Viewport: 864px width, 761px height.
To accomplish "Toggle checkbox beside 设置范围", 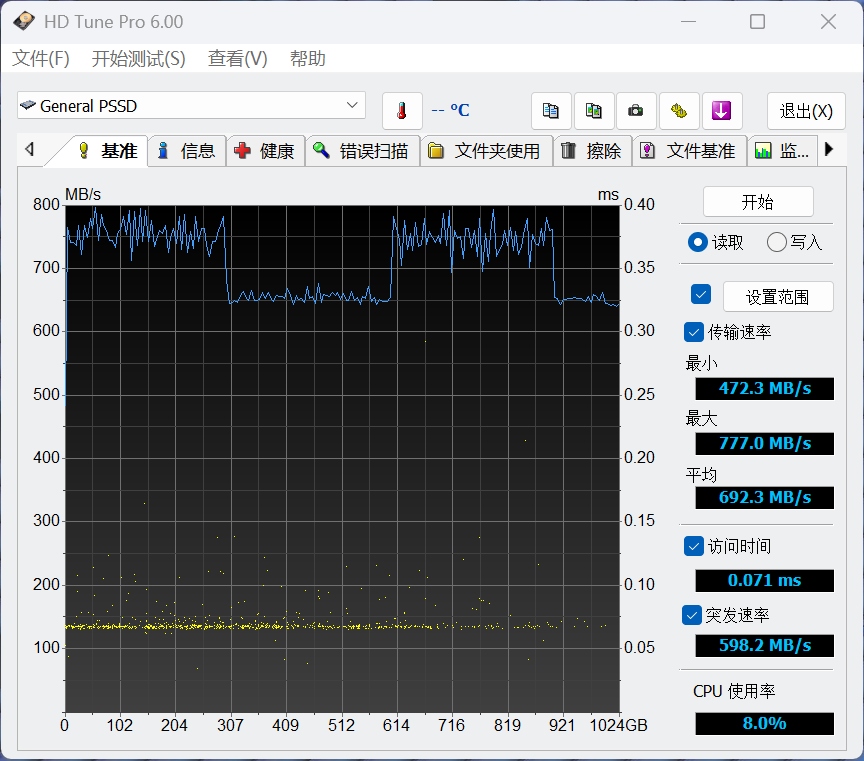I will pyautogui.click(x=700, y=294).
